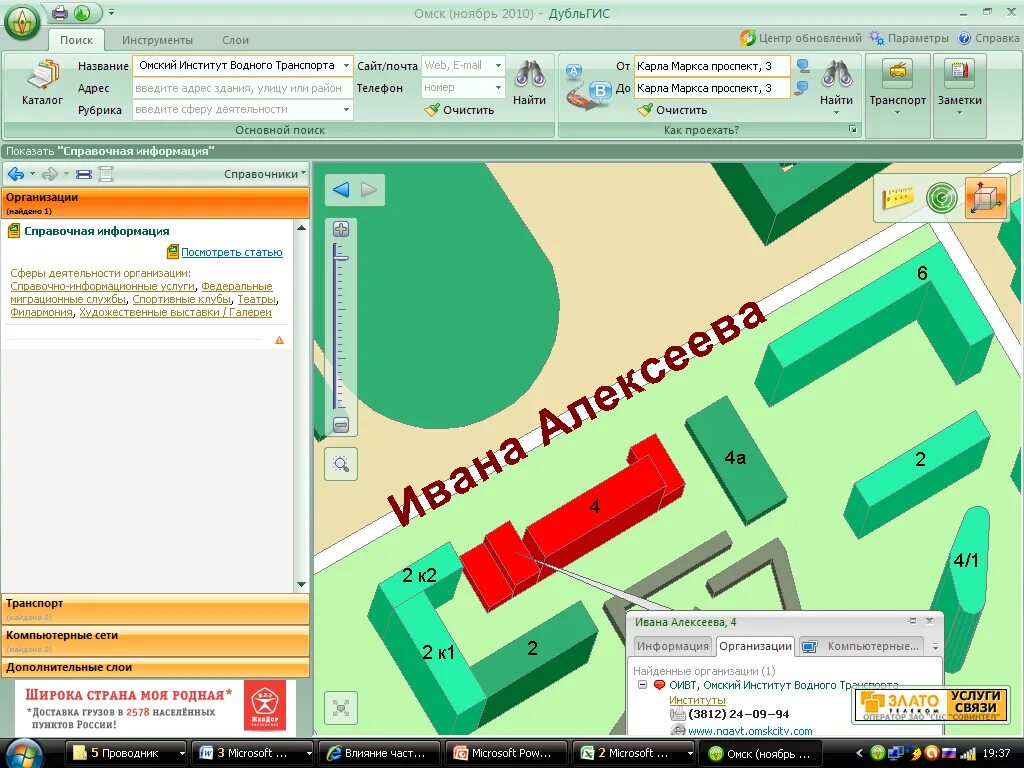Go back in the Справочники panel

(16, 174)
